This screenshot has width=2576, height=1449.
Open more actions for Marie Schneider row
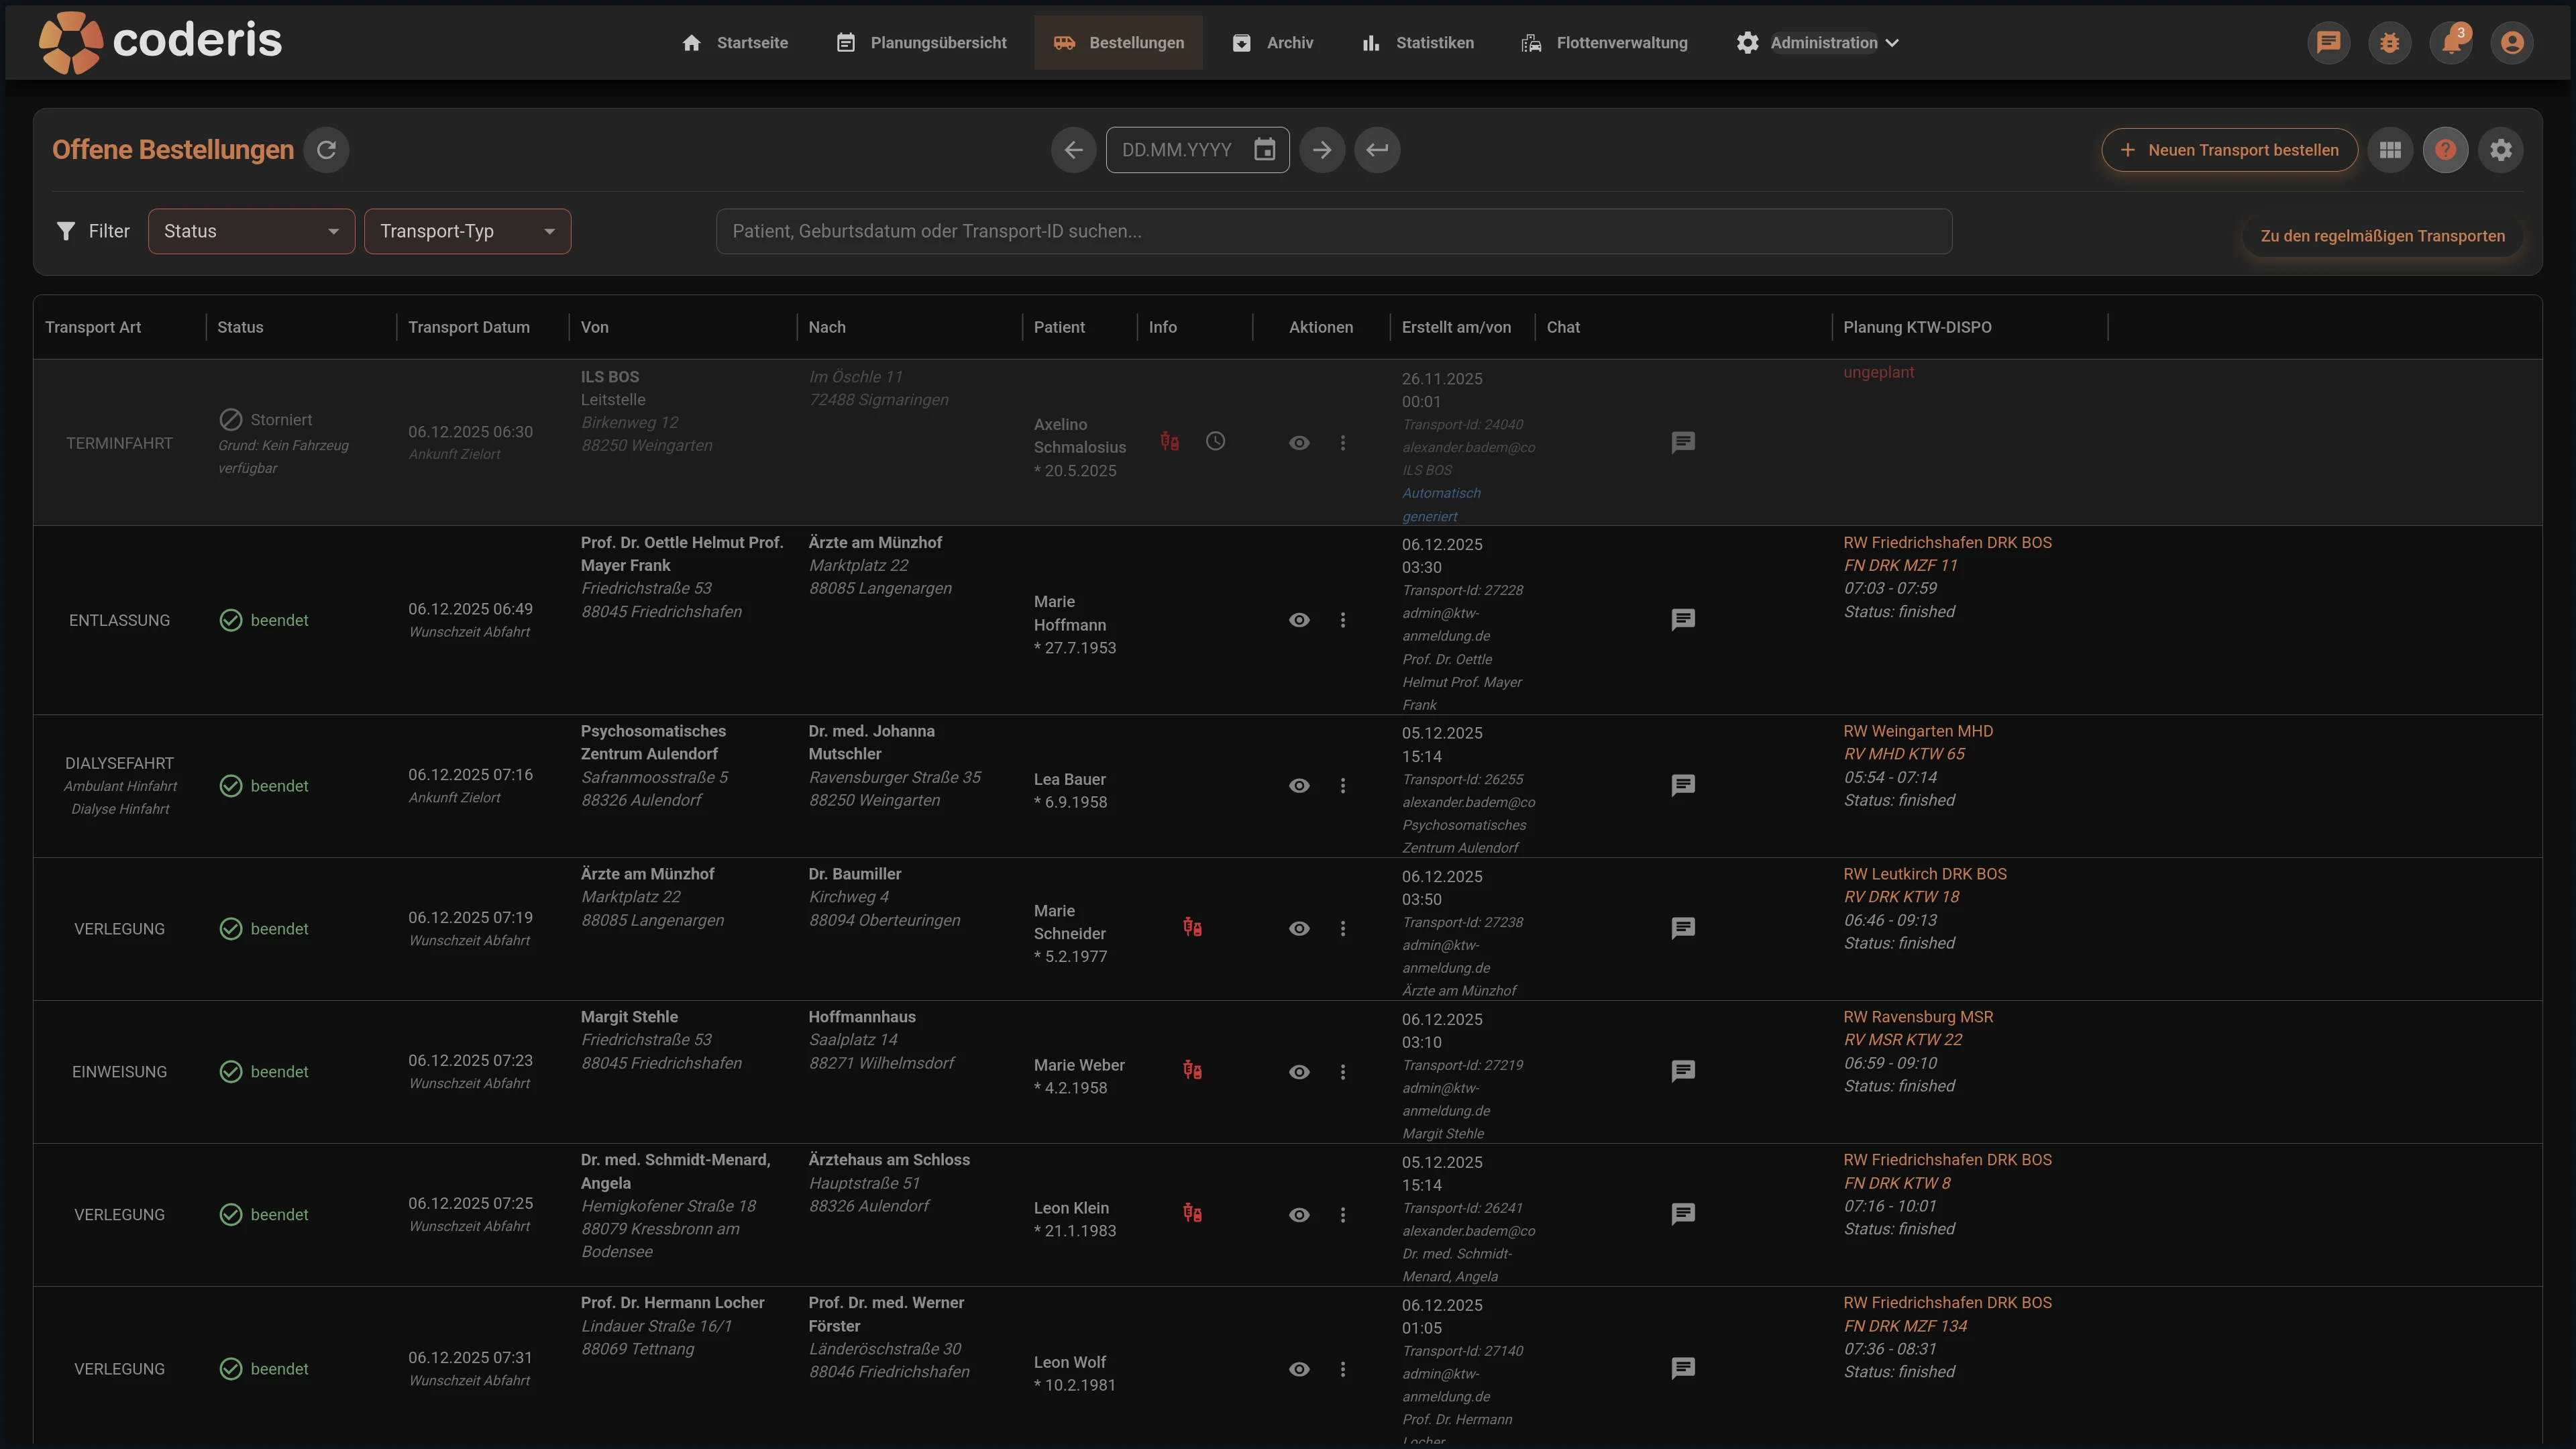point(1343,929)
